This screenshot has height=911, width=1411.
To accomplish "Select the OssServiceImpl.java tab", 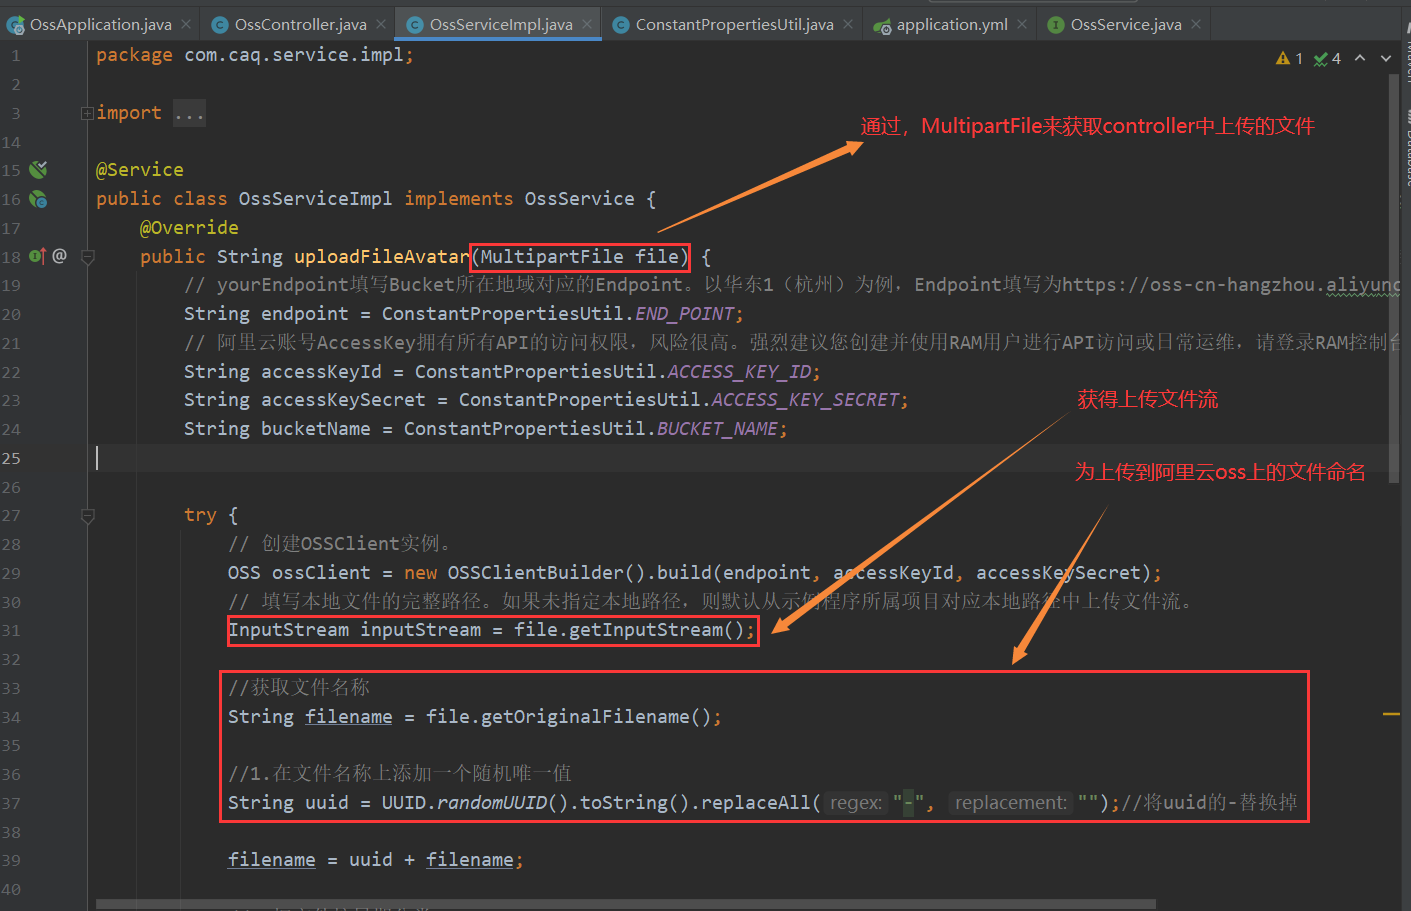I will click(501, 24).
